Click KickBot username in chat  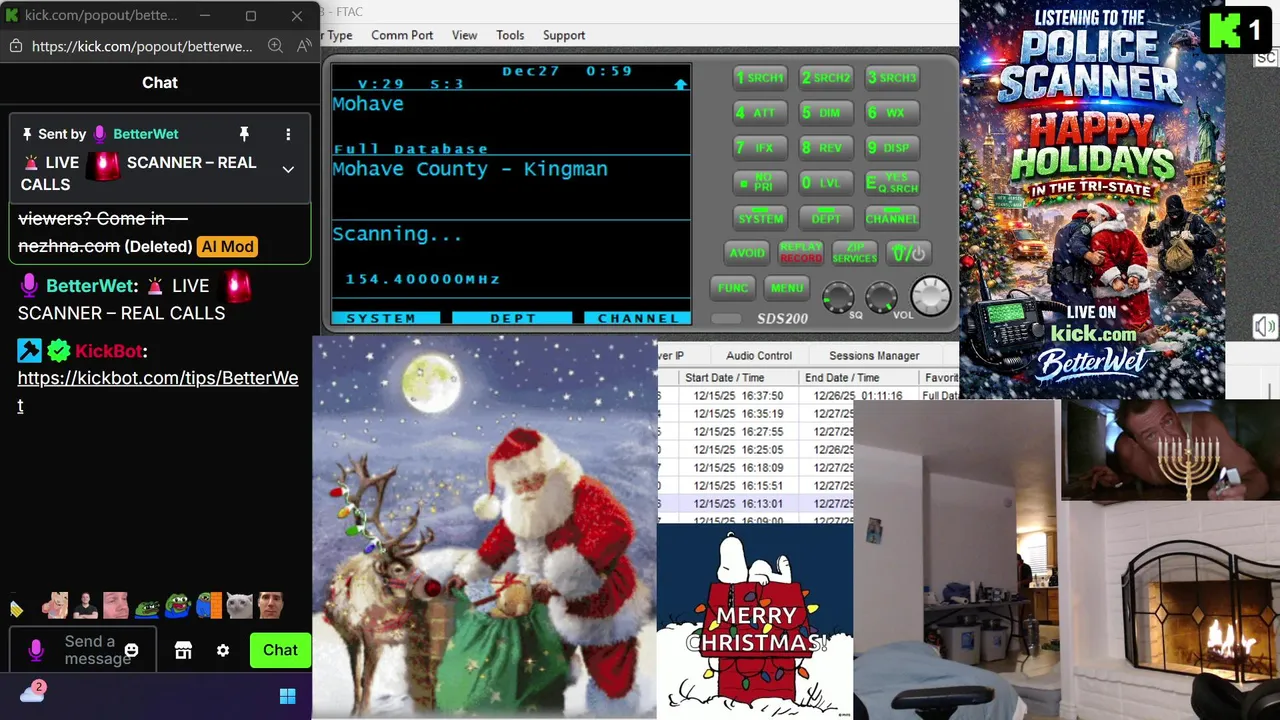(108, 351)
